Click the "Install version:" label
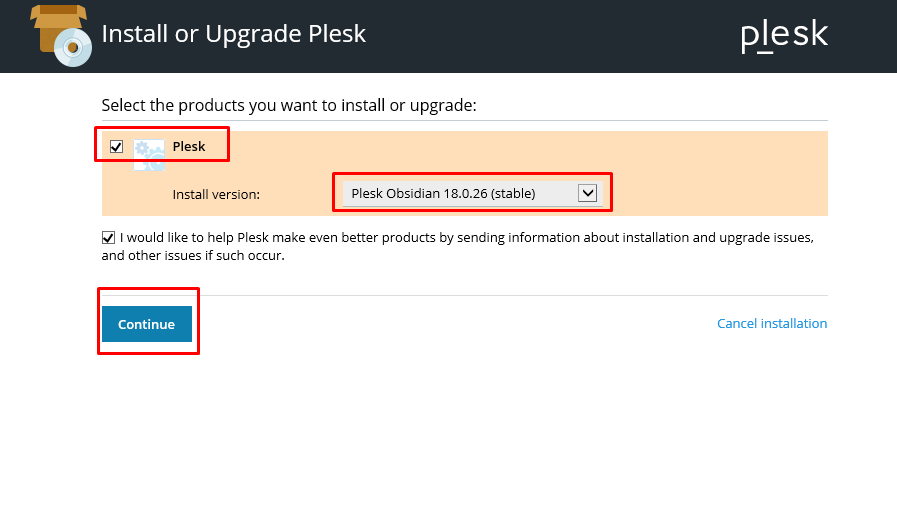The height and width of the screenshot is (510, 897). coord(216,194)
